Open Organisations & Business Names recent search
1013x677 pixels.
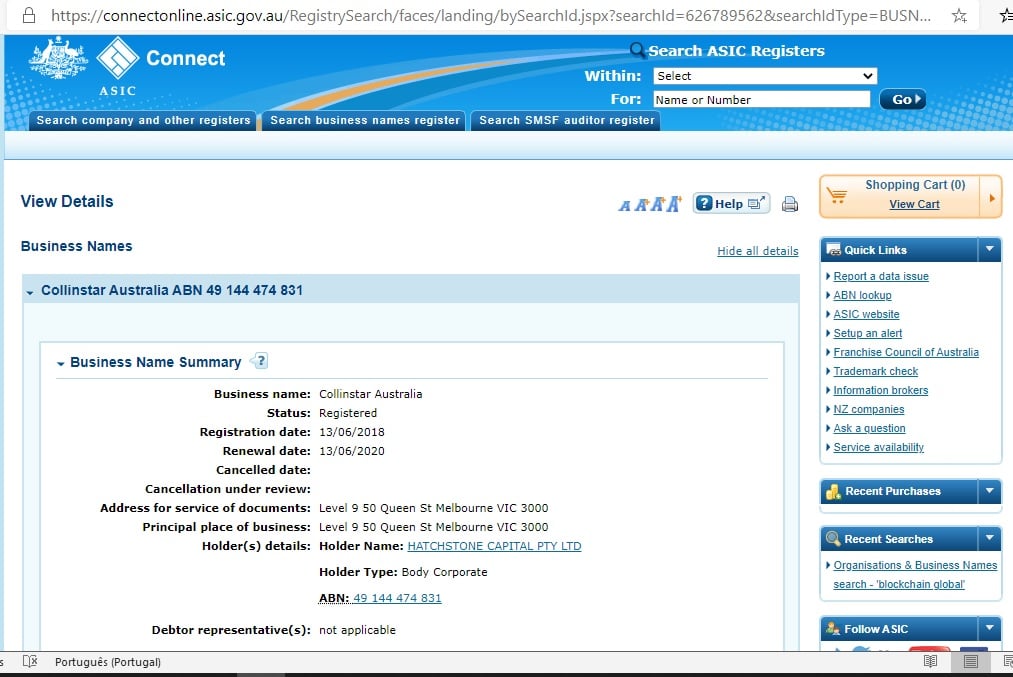click(915, 574)
